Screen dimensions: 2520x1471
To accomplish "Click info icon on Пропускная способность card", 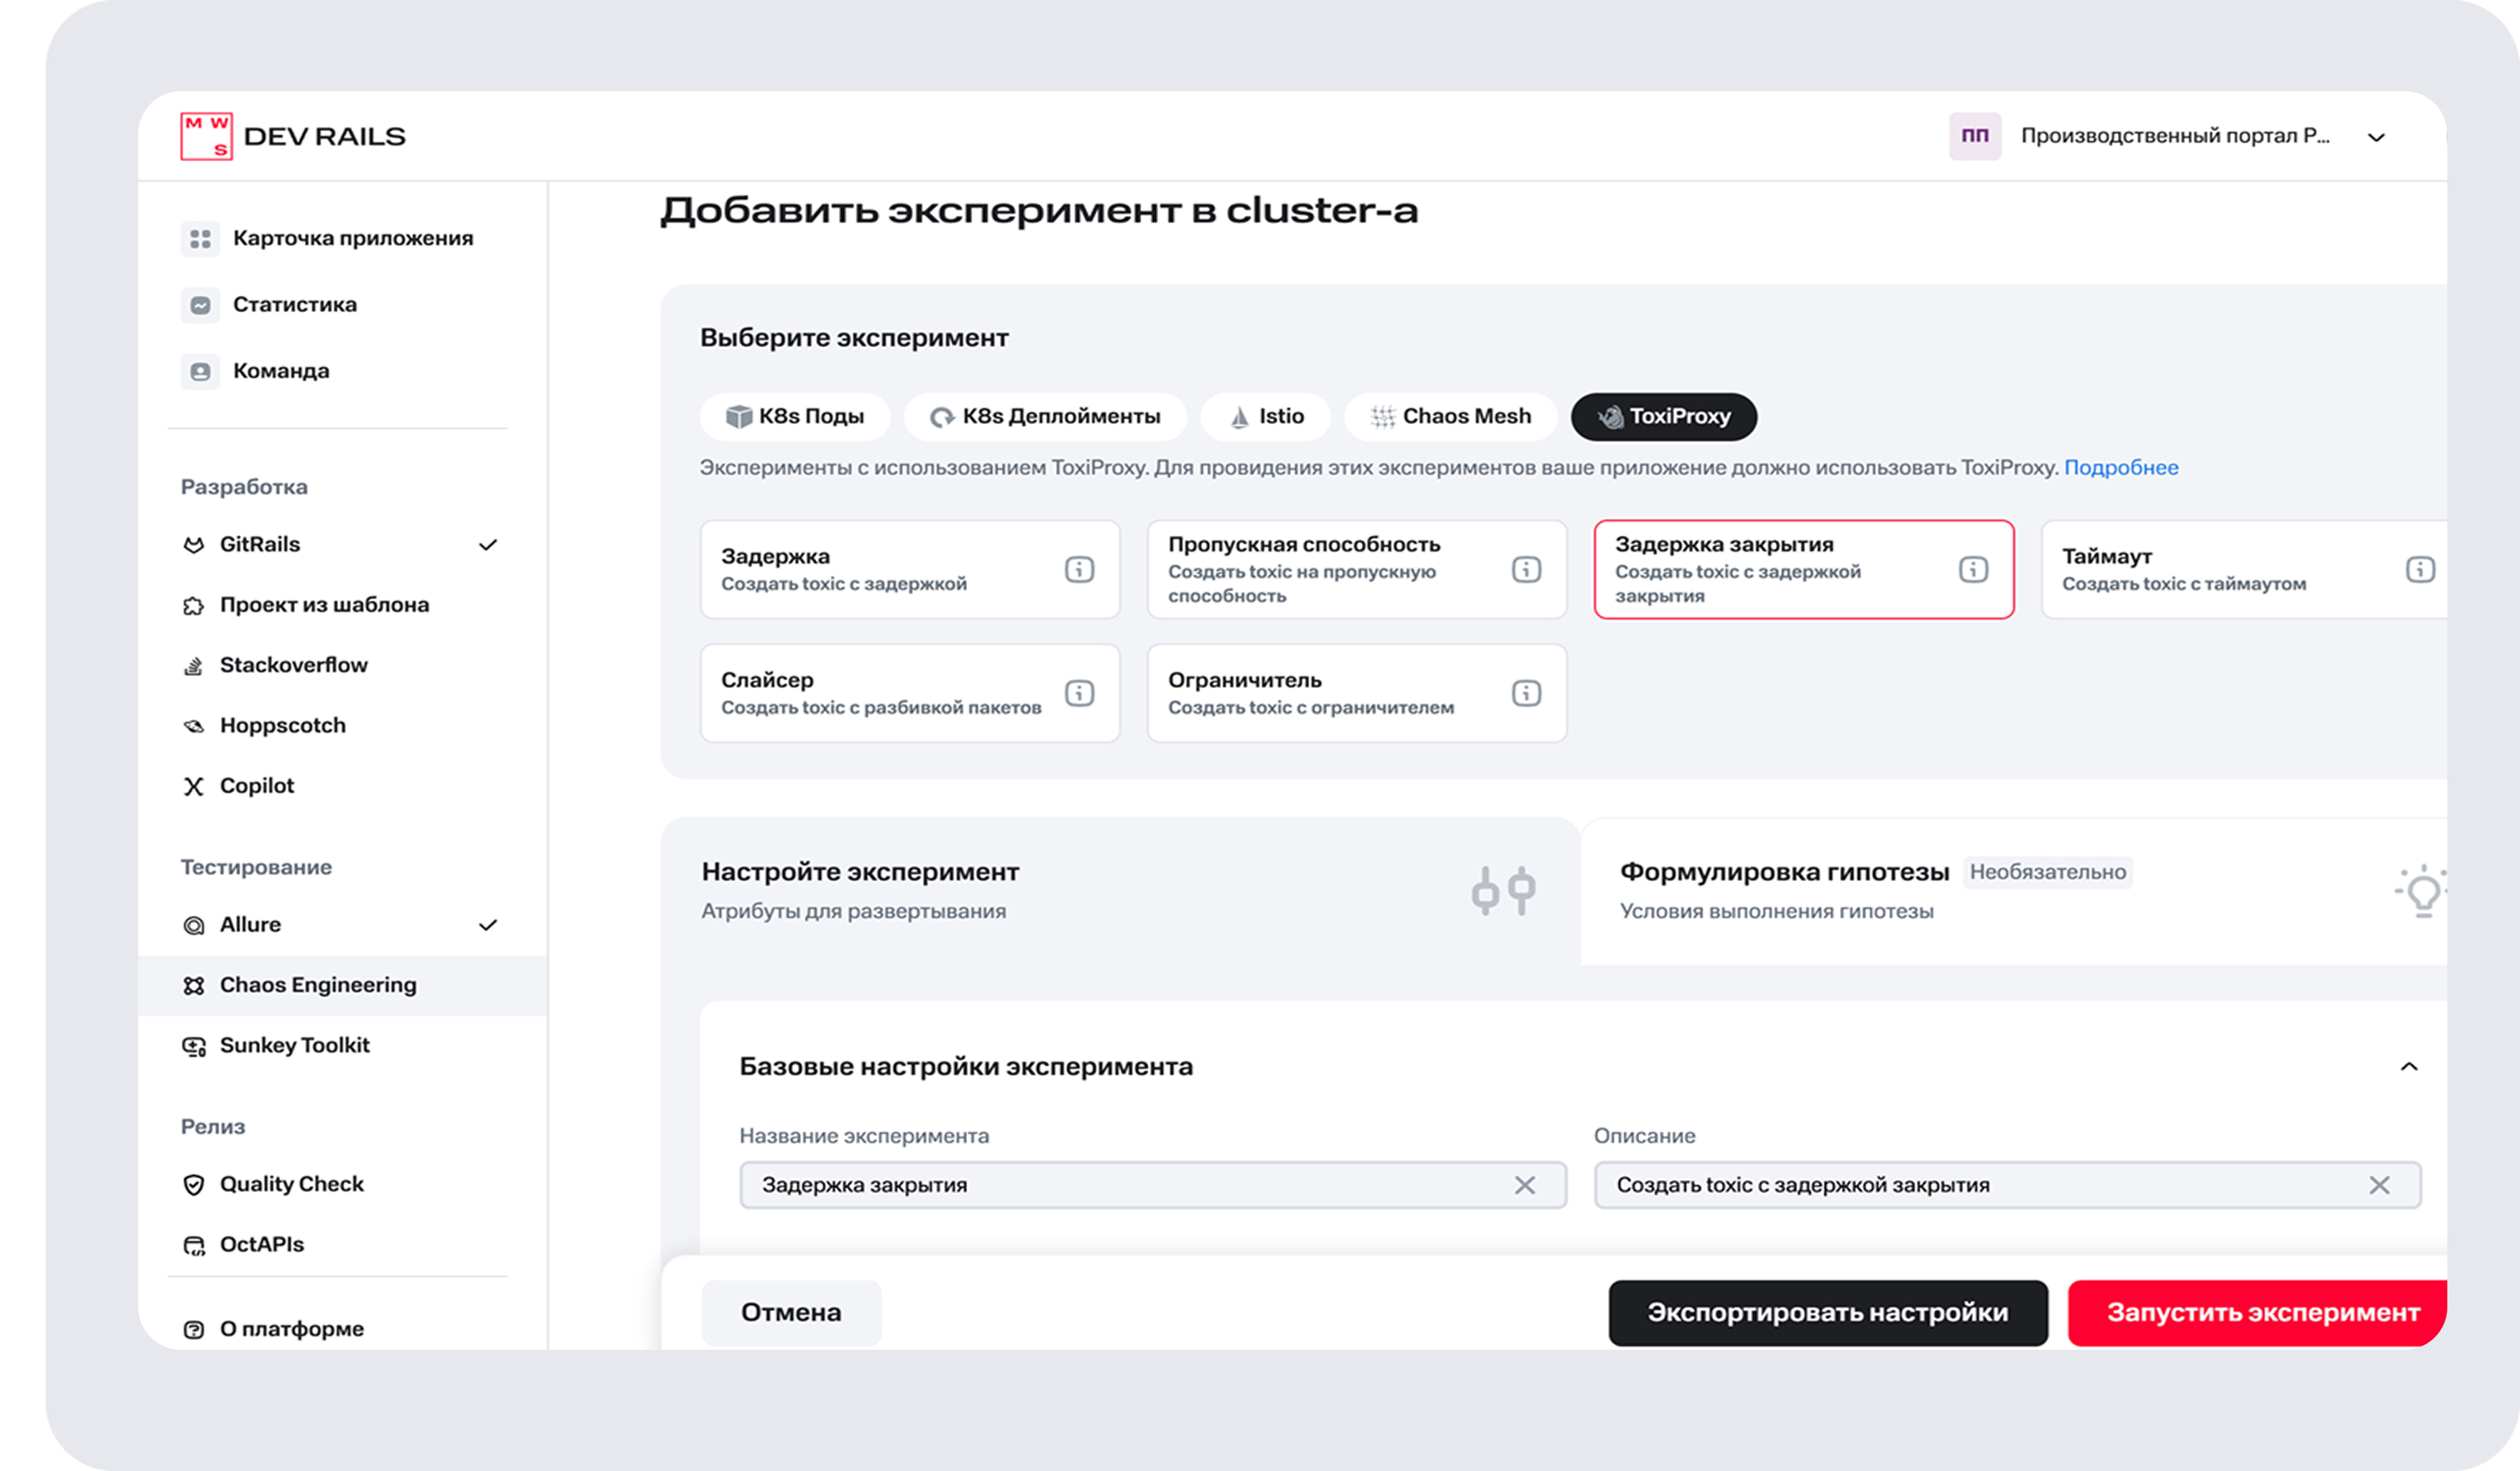I will point(1526,569).
